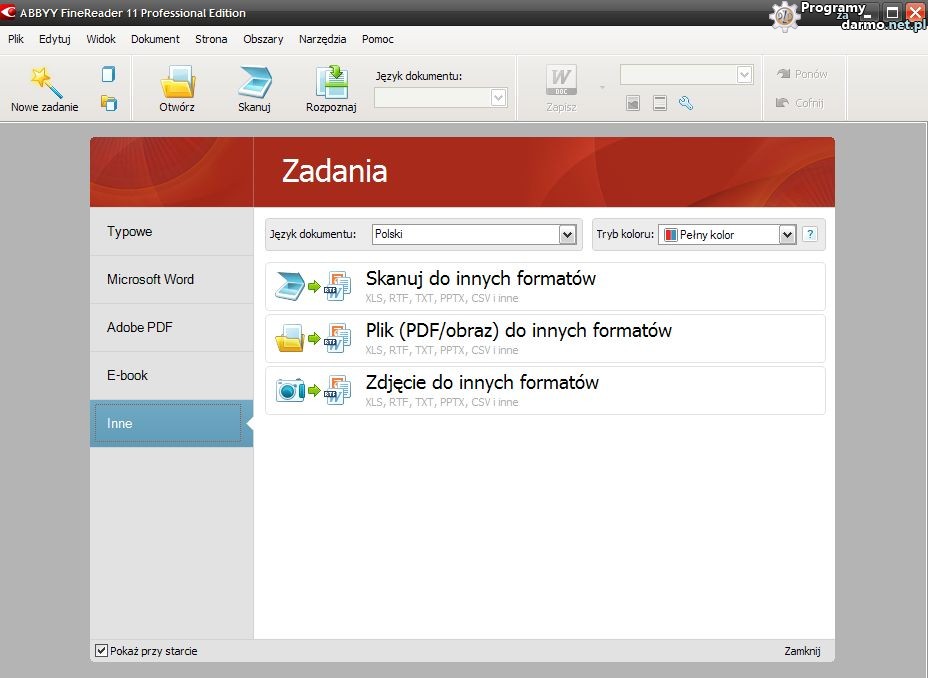Select the Adobe PDF task category

point(140,327)
